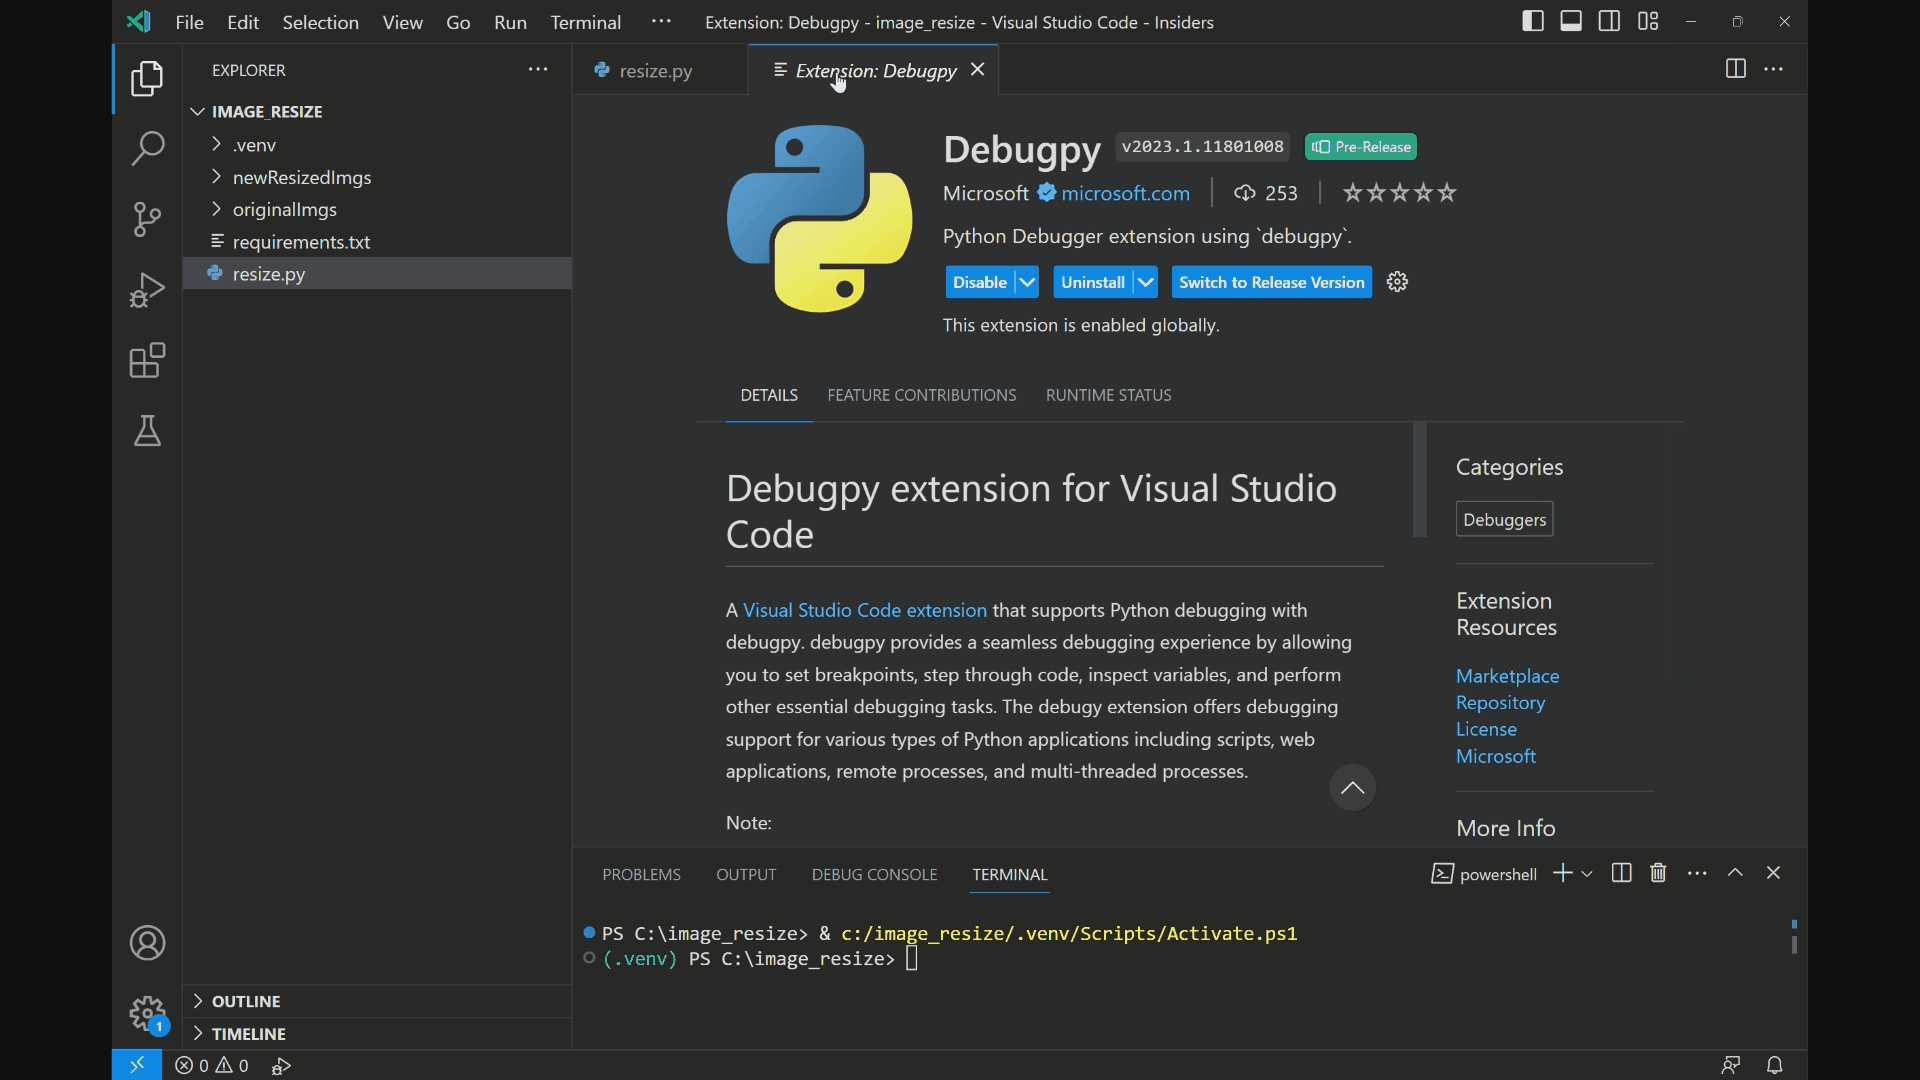The width and height of the screenshot is (1920, 1080).
Task: Open the Extensions view
Action: click(x=147, y=361)
